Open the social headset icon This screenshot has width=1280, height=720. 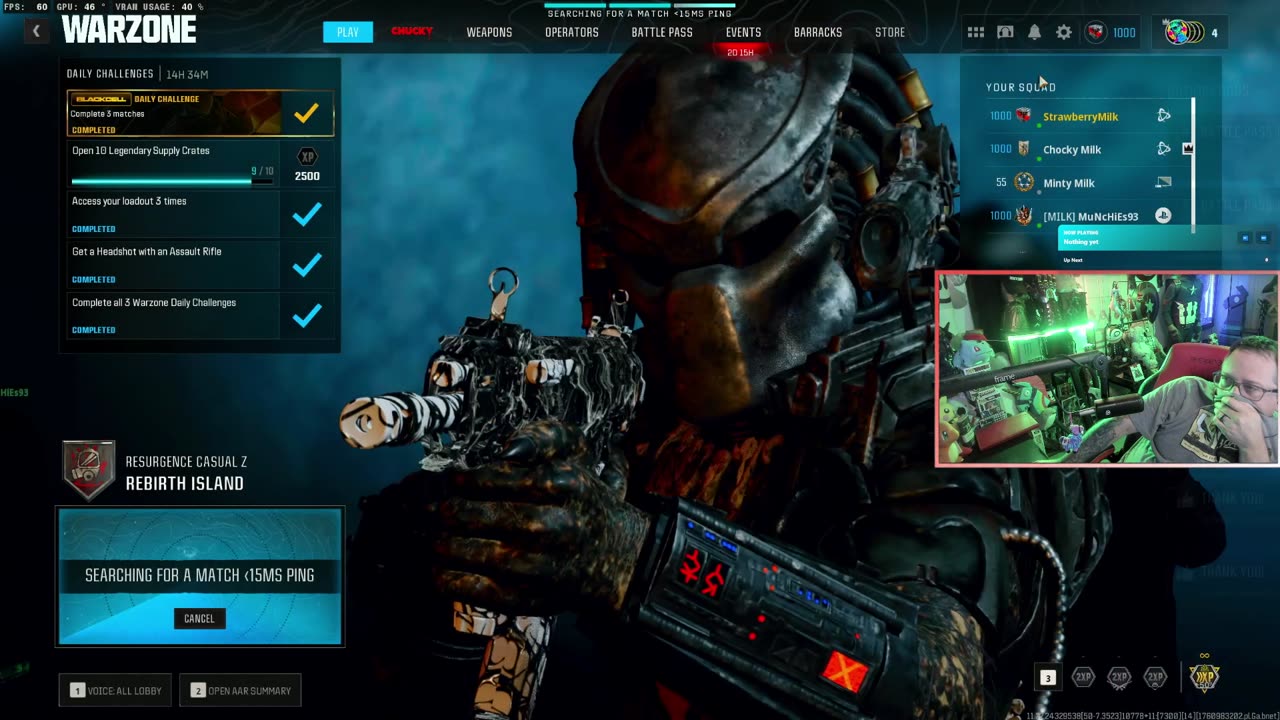[x=1005, y=32]
